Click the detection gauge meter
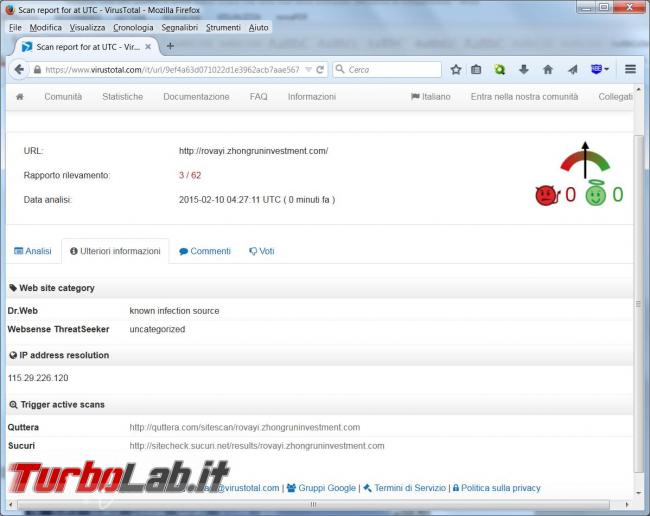 click(585, 160)
